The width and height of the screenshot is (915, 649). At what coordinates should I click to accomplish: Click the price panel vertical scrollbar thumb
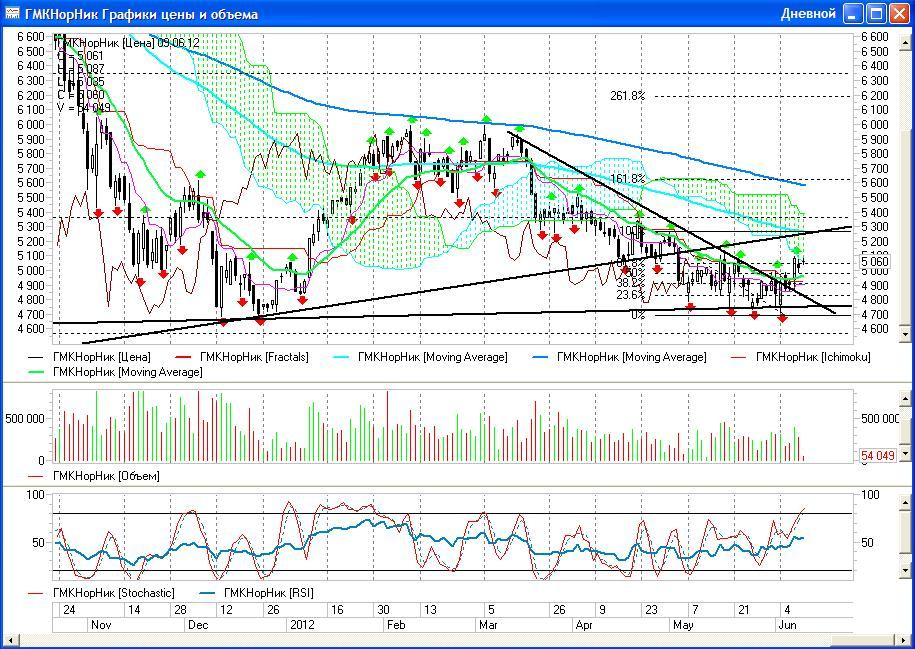pyautogui.click(x=906, y=228)
